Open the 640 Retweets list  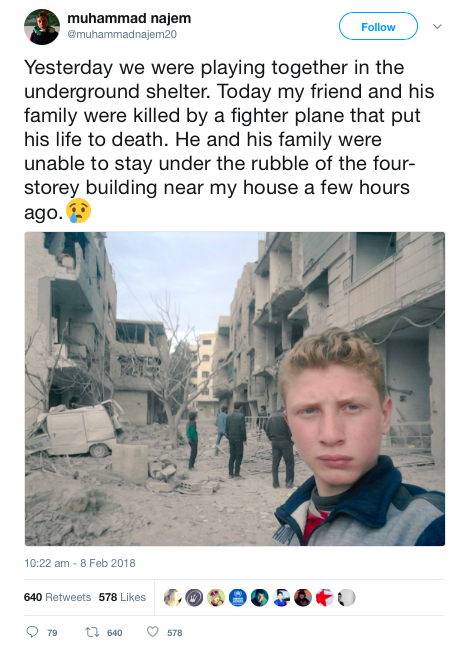pos(57,597)
